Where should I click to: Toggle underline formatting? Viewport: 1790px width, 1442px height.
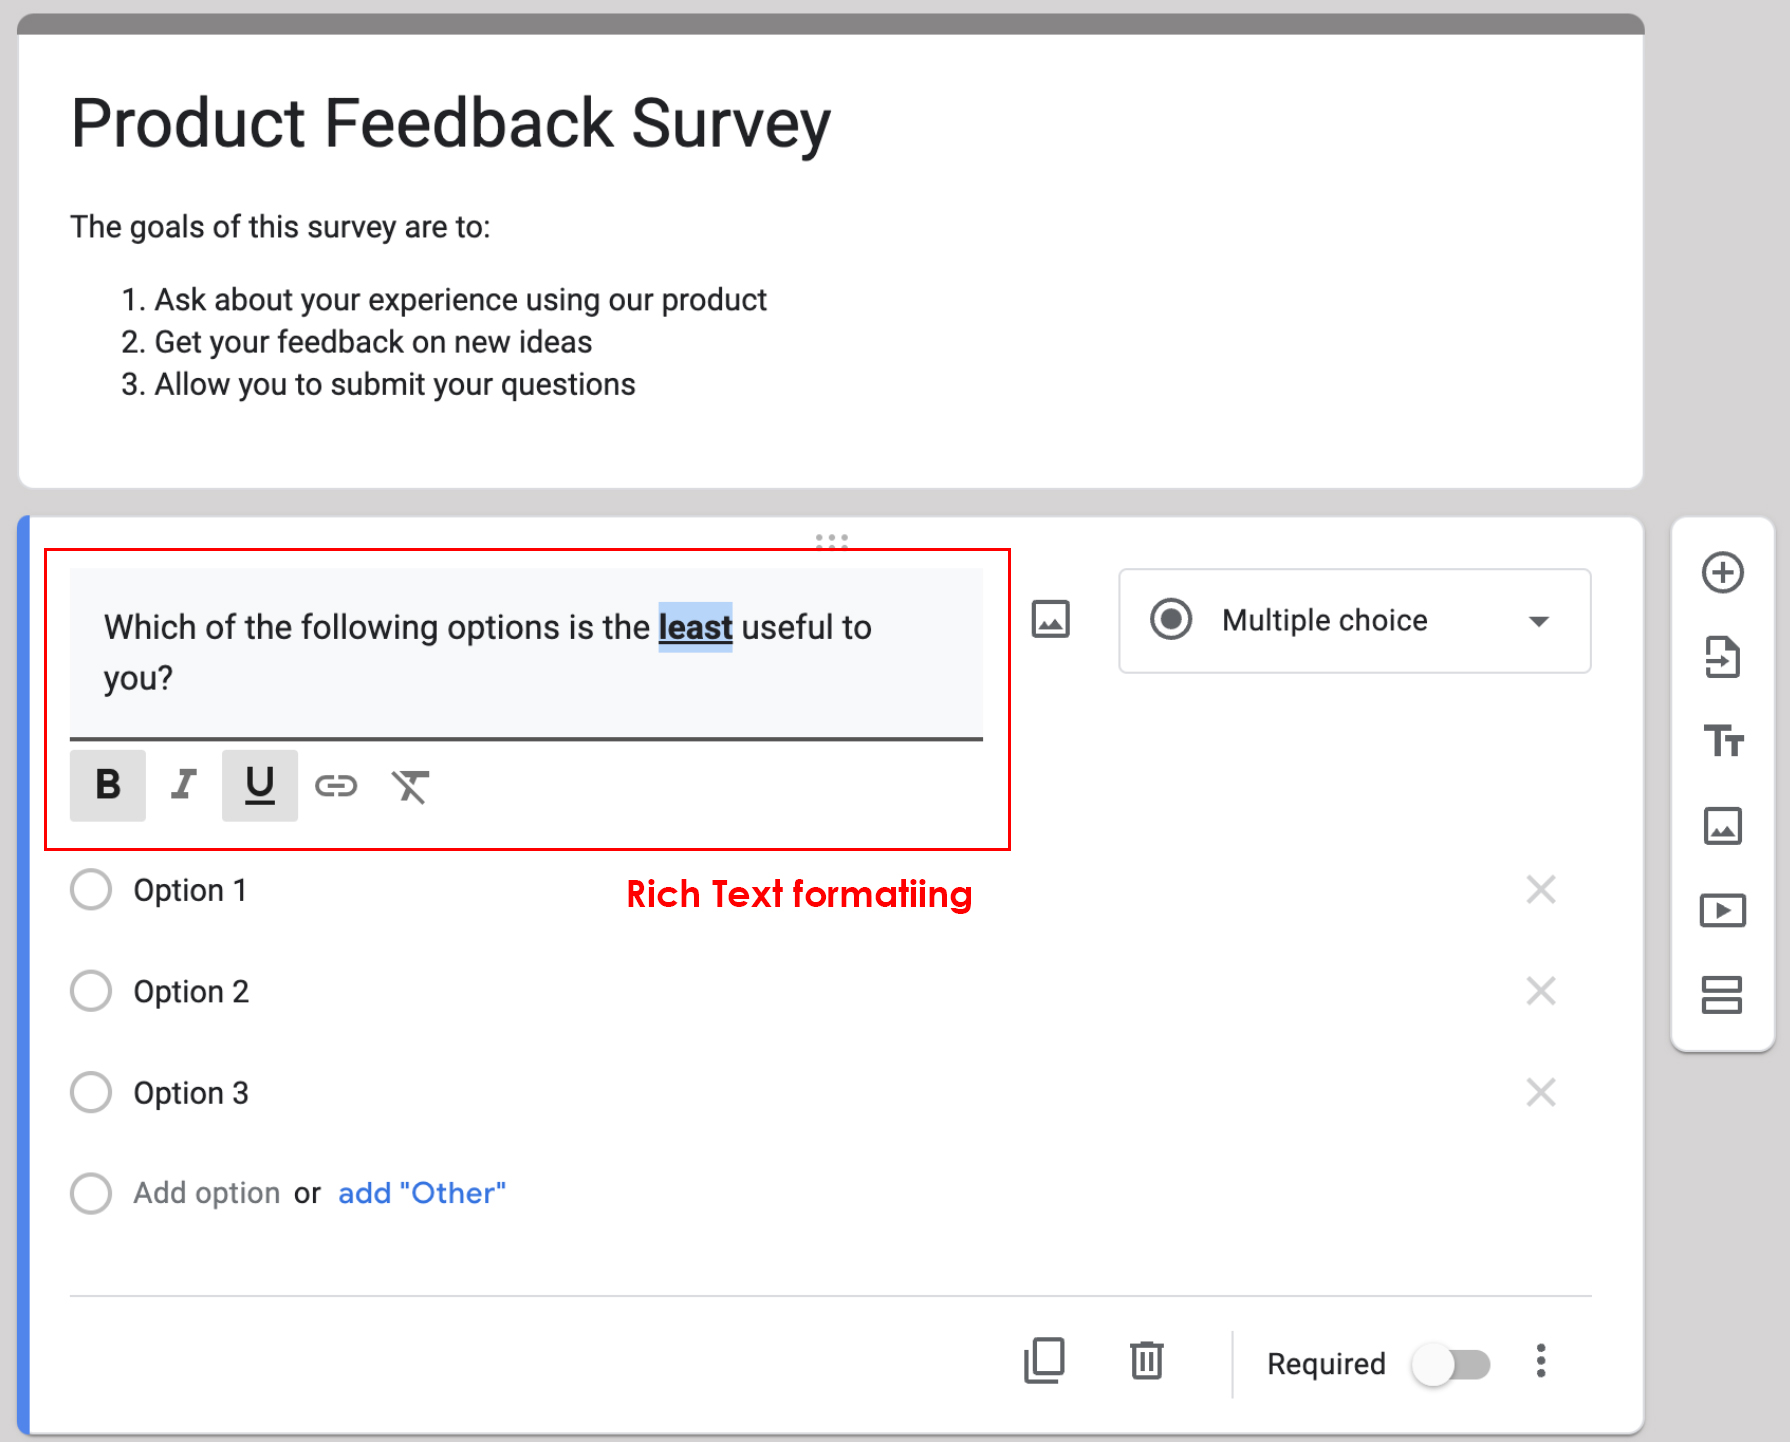[260, 785]
